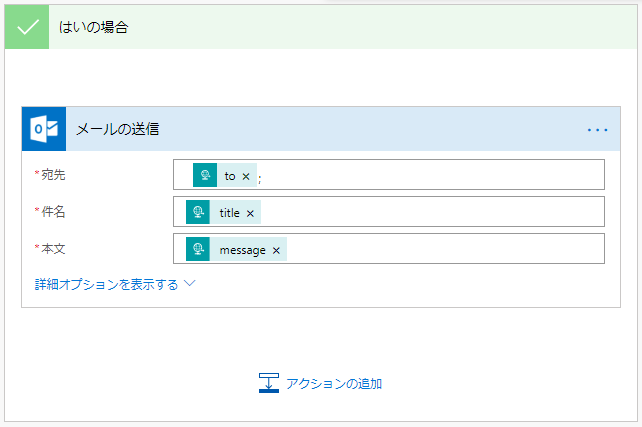Open the three-dot menu of メールの送信
The width and height of the screenshot is (642, 427).
pyautogui.click(x=597, y=130)
